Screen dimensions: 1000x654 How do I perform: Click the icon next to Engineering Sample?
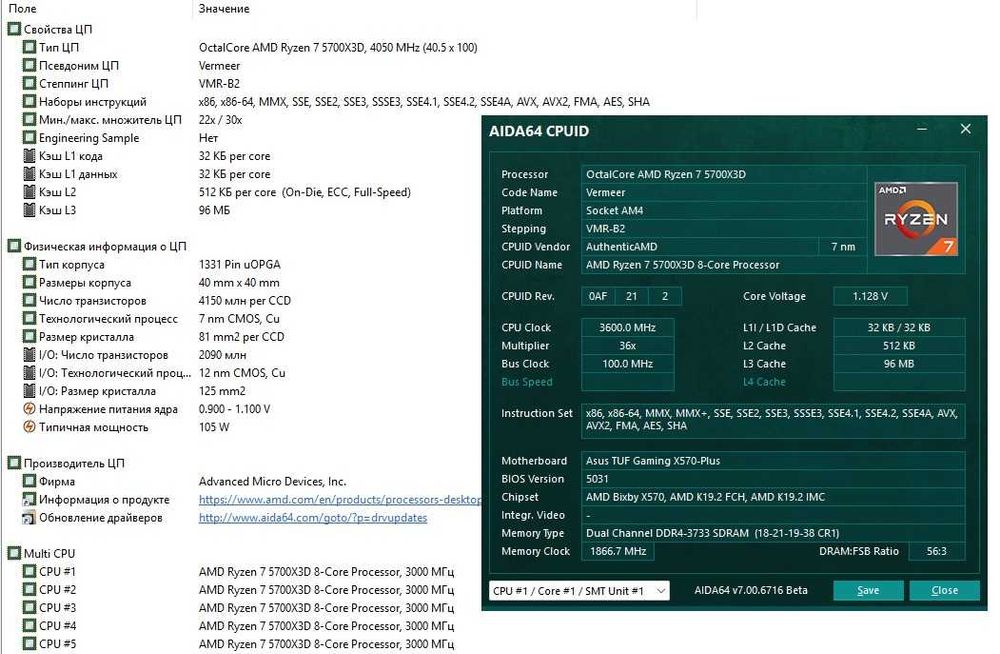tap(29, 138)
